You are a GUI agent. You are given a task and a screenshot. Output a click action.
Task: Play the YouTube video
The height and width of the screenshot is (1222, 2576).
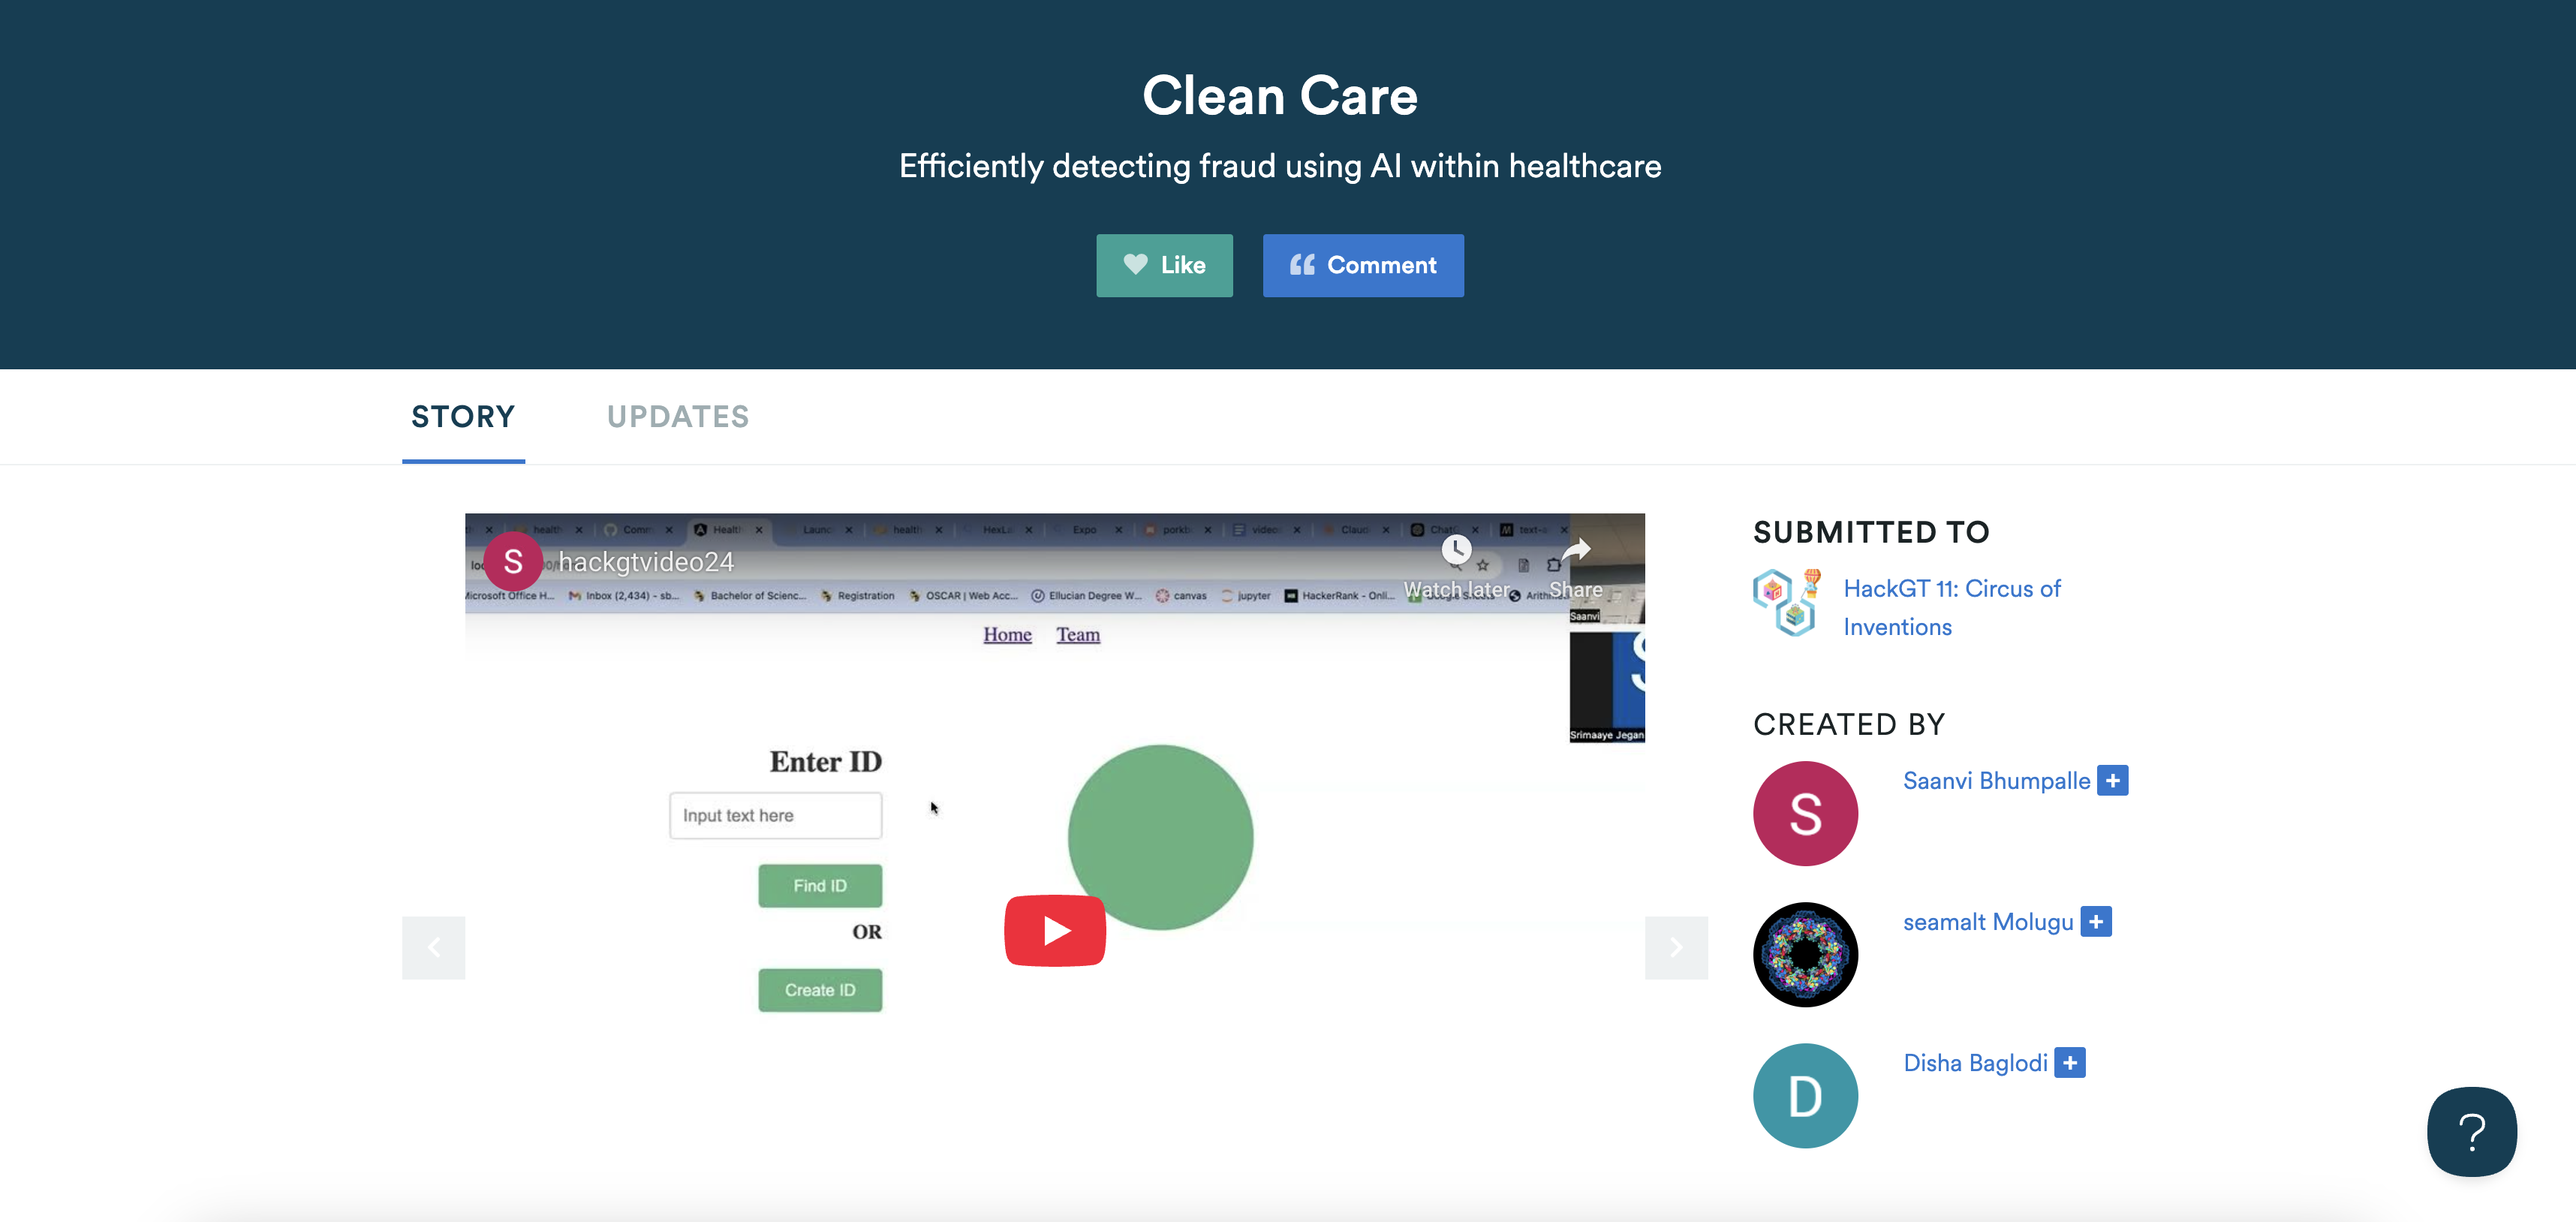[1055, 931]
